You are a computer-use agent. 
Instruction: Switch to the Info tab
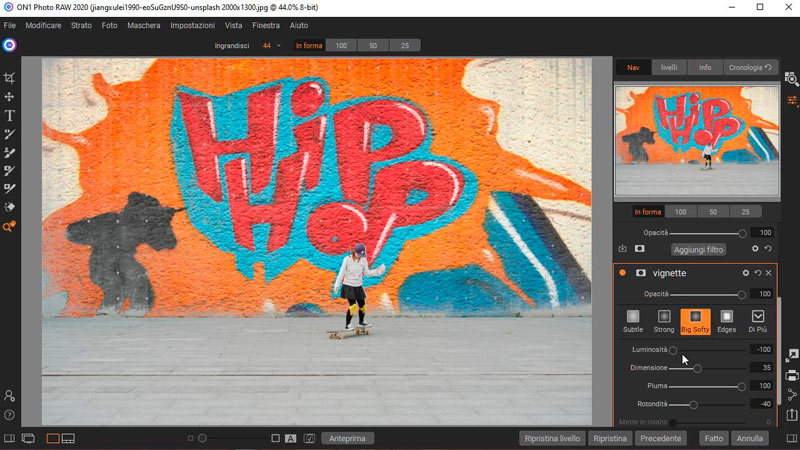click(x=705, y=67)
